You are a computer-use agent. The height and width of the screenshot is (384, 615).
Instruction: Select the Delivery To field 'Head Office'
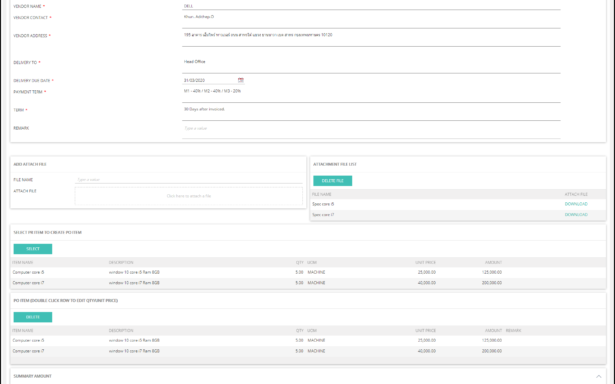point(371,66)
